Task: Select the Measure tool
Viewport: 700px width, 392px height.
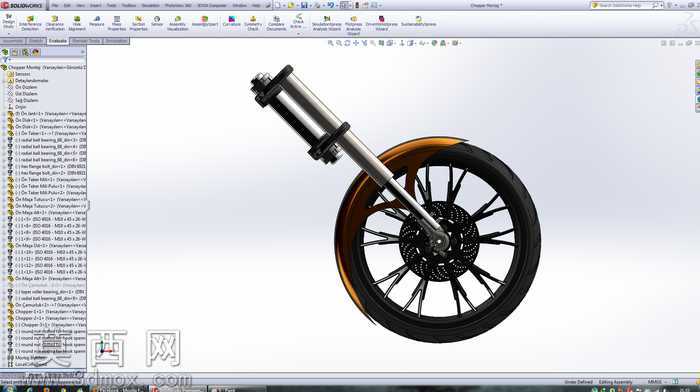Action: [x=96, y=21]
